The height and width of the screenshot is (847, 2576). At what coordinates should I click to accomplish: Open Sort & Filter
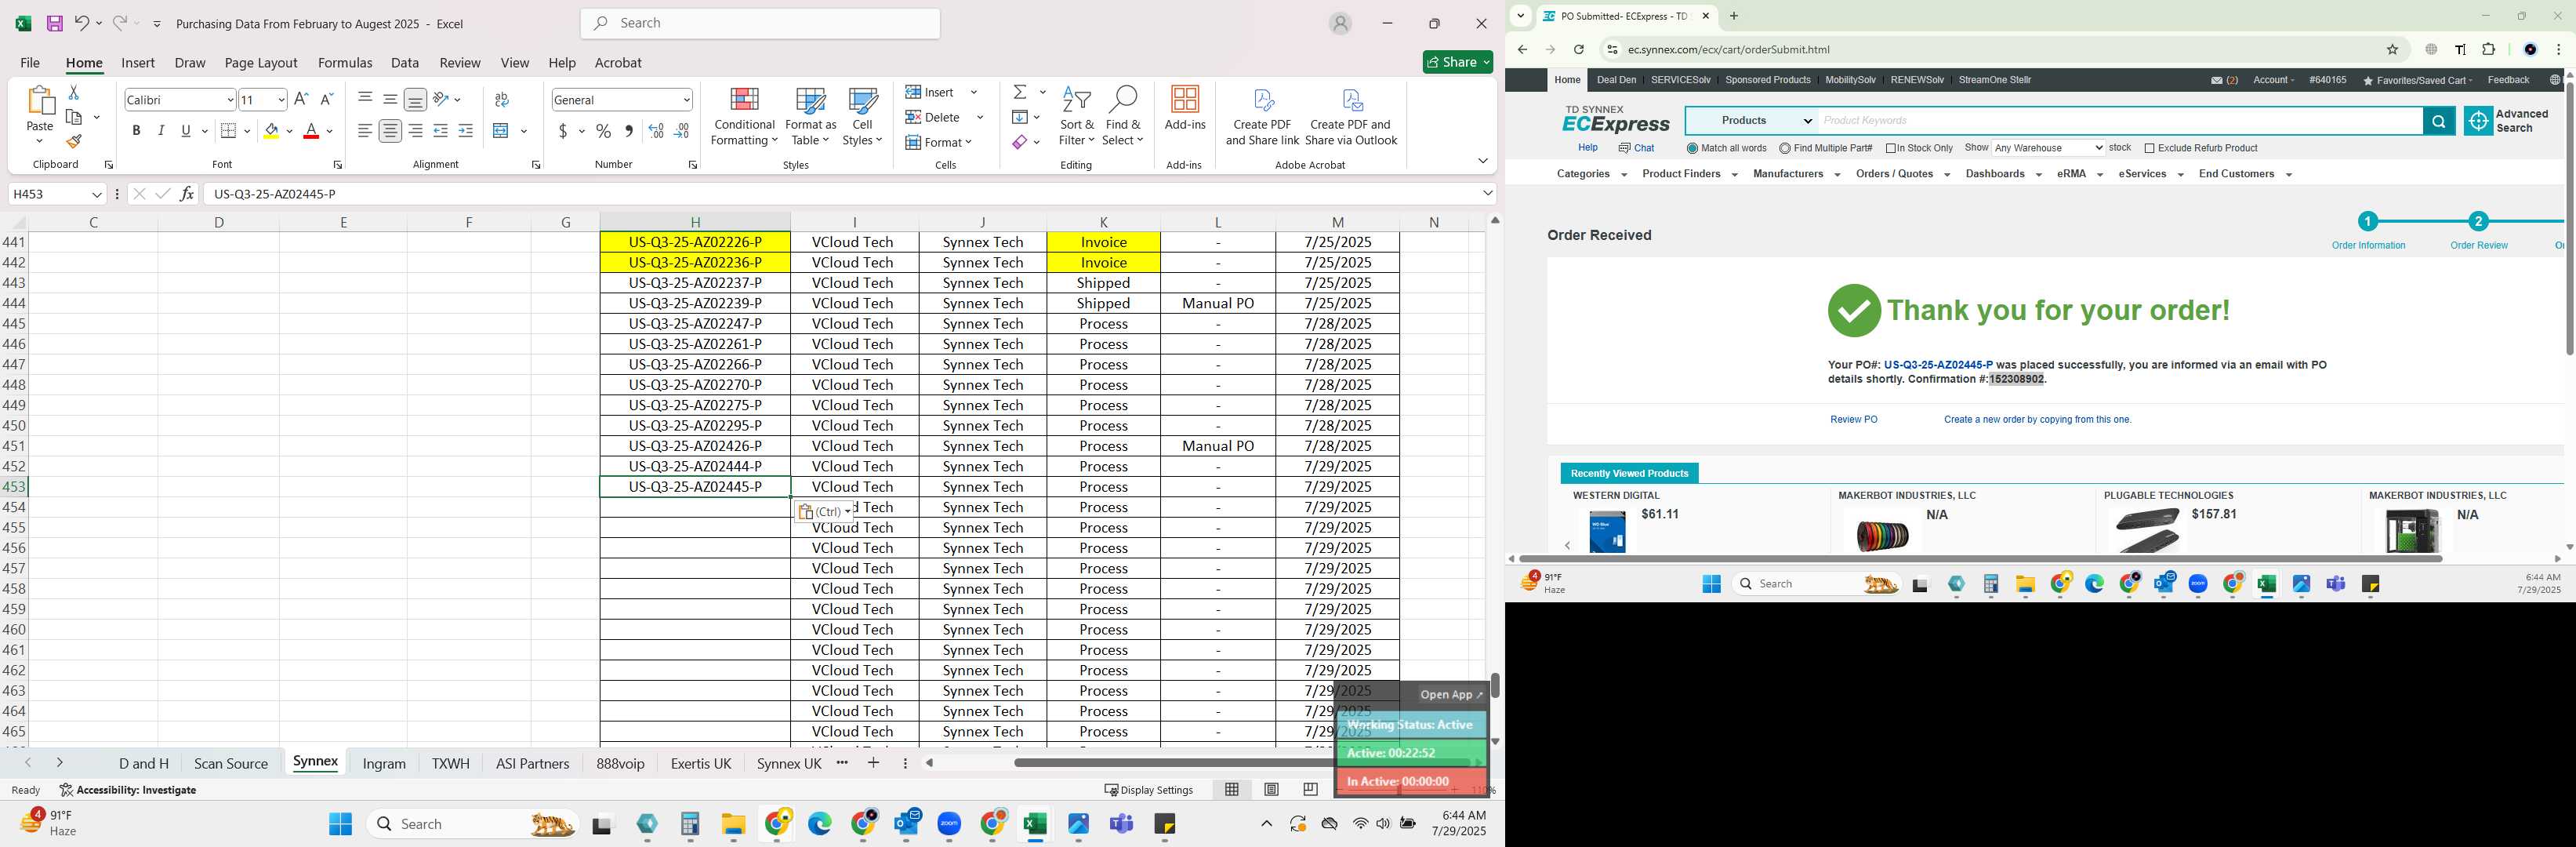[1076, 117]
